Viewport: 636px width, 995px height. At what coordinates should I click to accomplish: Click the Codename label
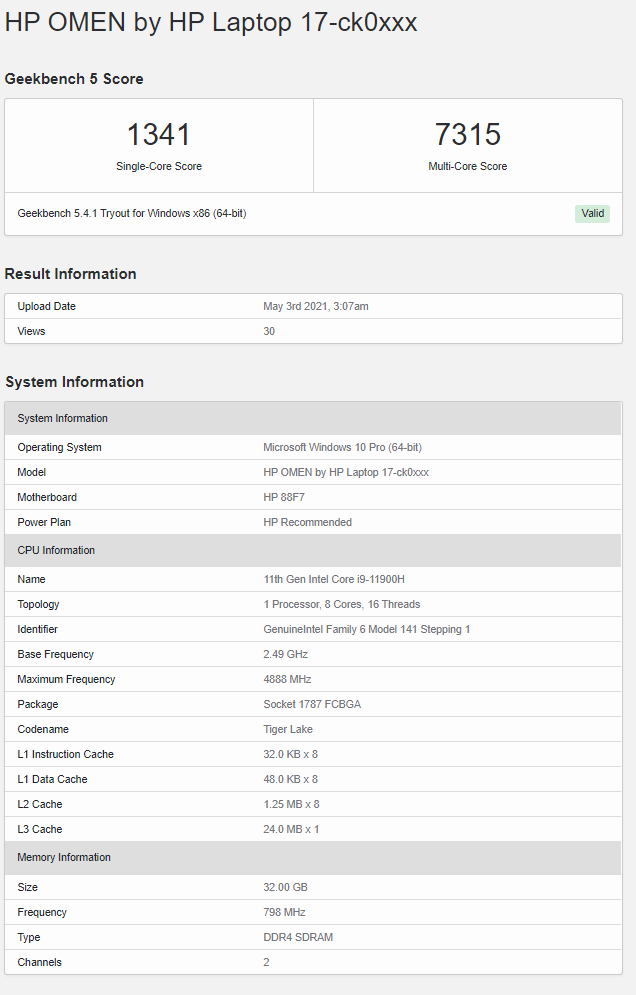tap(43, 729)
